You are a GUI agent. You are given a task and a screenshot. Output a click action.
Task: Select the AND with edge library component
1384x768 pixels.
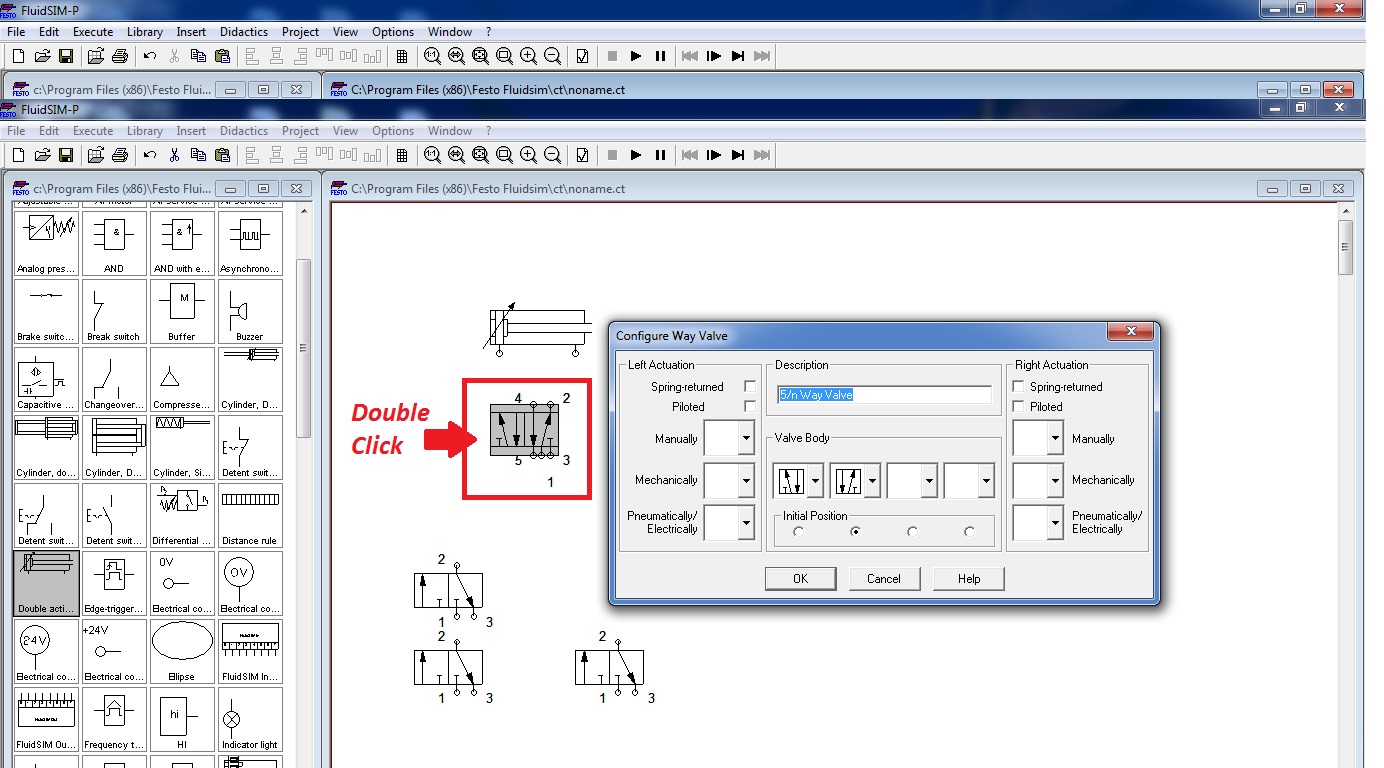tap(182, 242)
